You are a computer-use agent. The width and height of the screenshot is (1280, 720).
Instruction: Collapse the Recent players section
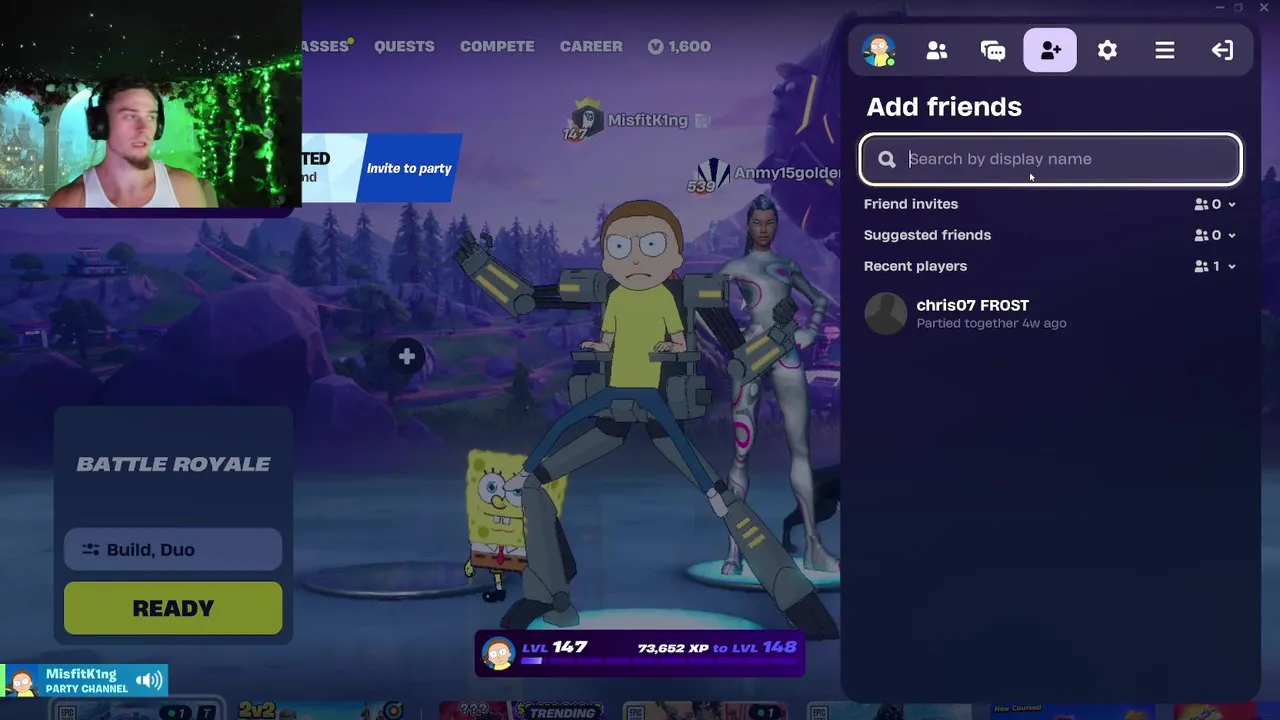click(1050, 266)
